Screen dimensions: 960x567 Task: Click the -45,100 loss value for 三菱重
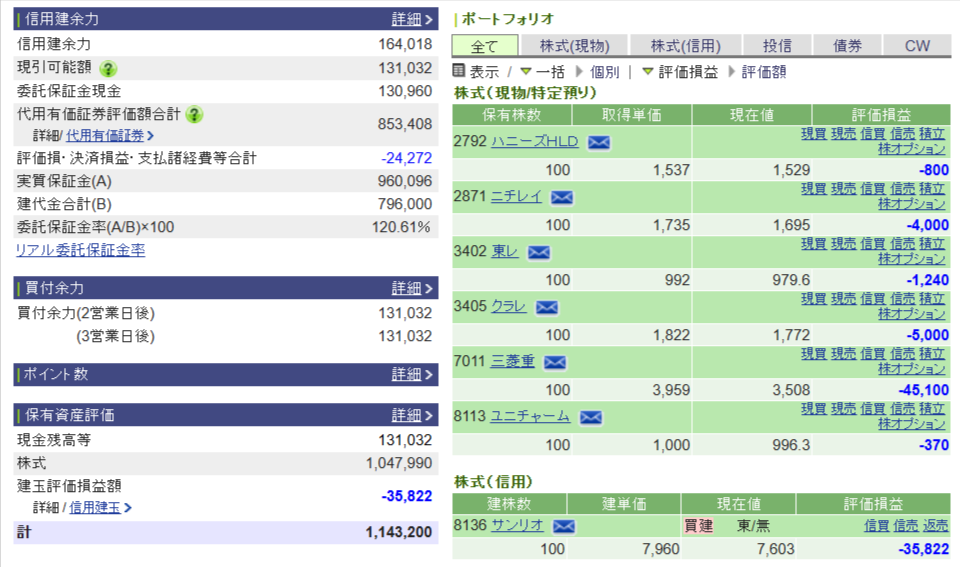pyautogui.click(x=923, y=390)
